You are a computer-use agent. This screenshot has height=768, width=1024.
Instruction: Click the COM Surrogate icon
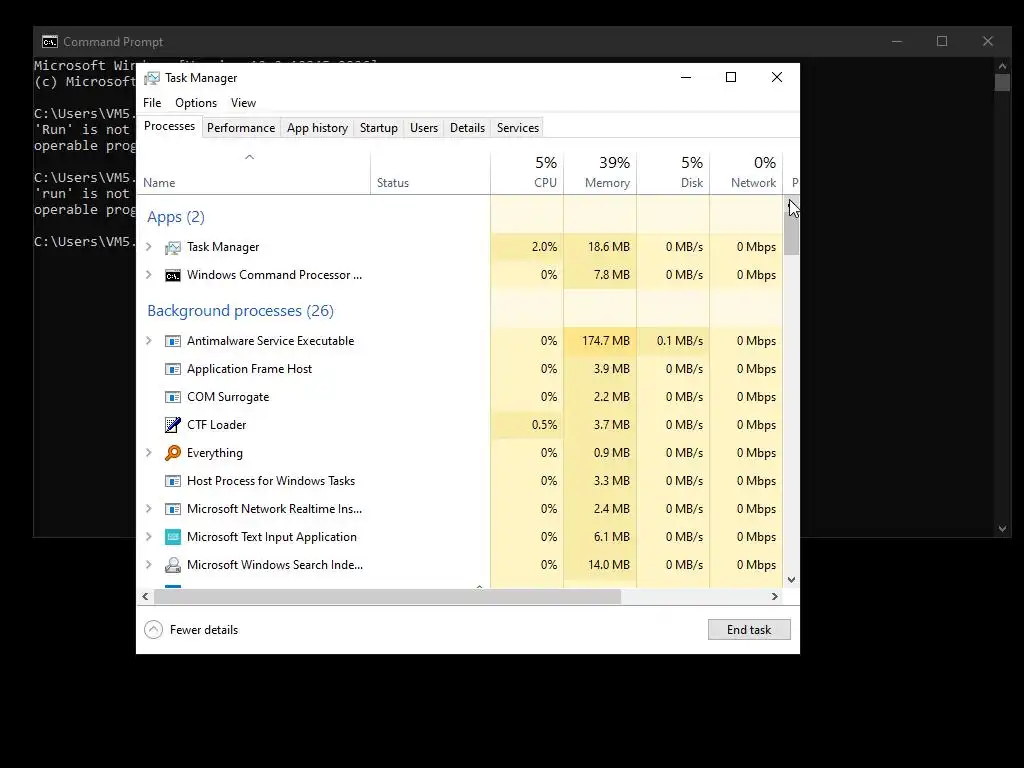coord(172,398)
